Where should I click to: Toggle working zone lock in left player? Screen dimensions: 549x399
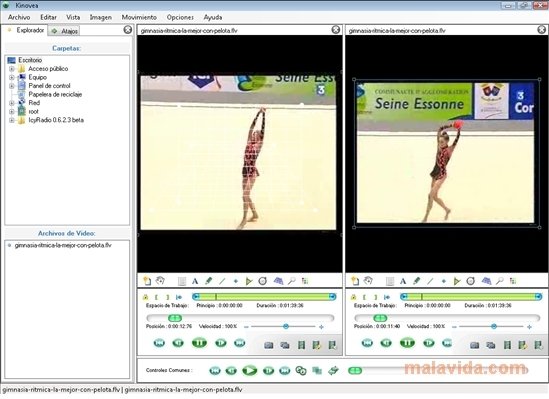[x=145, y=297]
